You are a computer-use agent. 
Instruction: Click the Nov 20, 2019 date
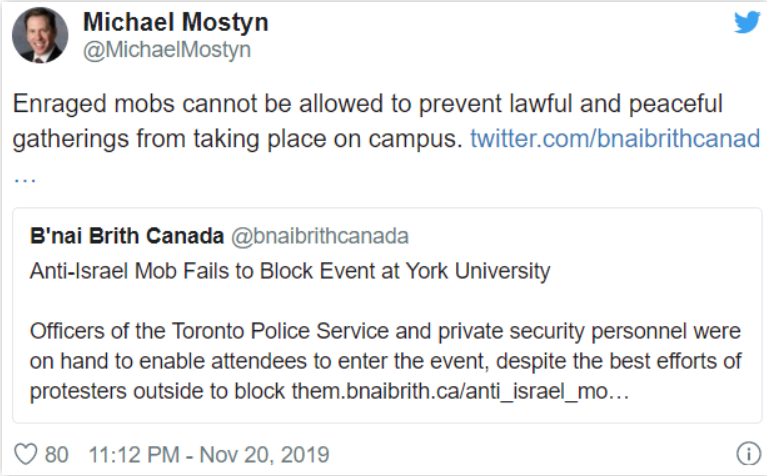[x=264, y=454]
